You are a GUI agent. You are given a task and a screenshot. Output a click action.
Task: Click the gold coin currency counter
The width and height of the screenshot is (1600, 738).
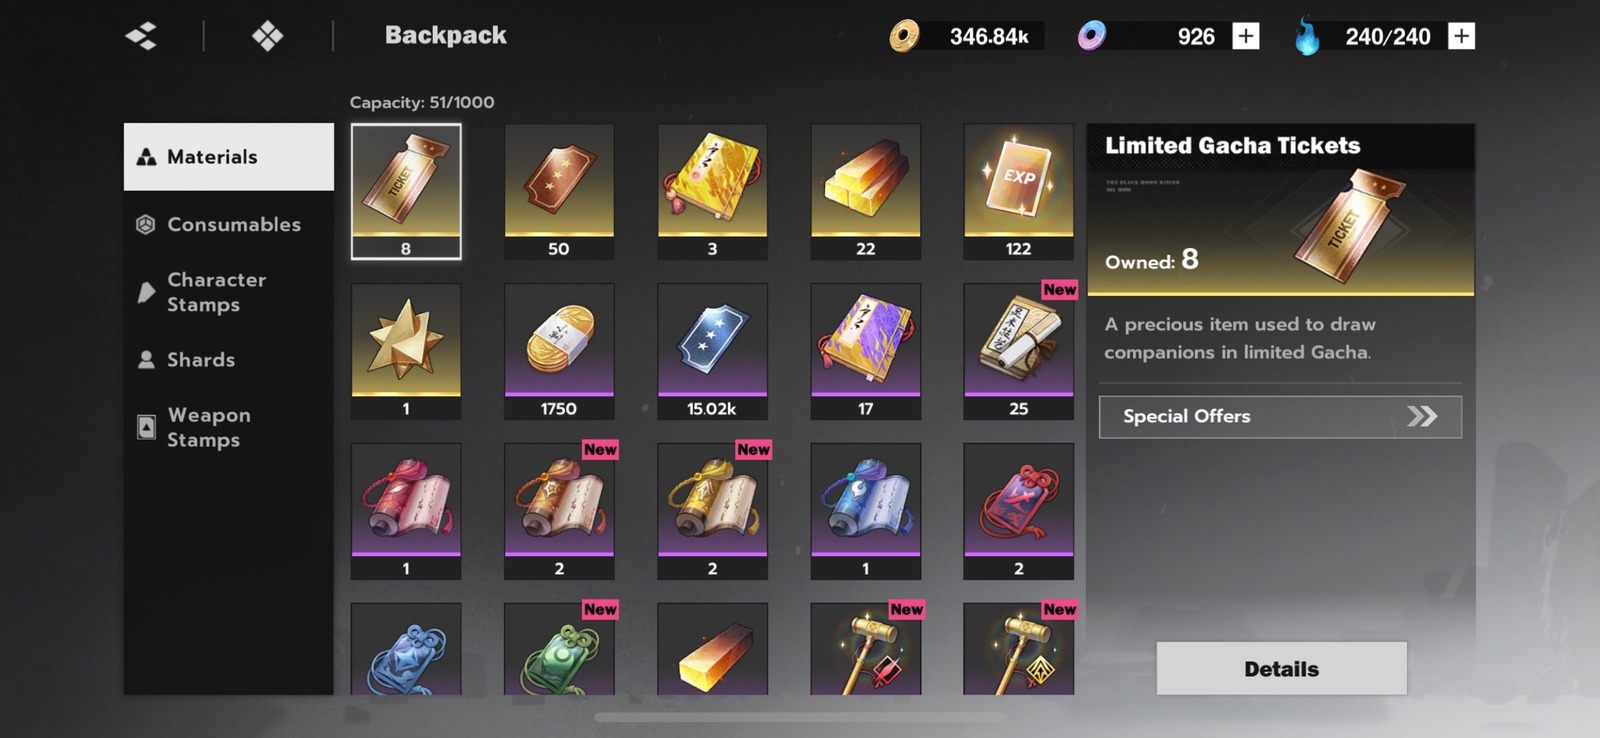point(965,37)
